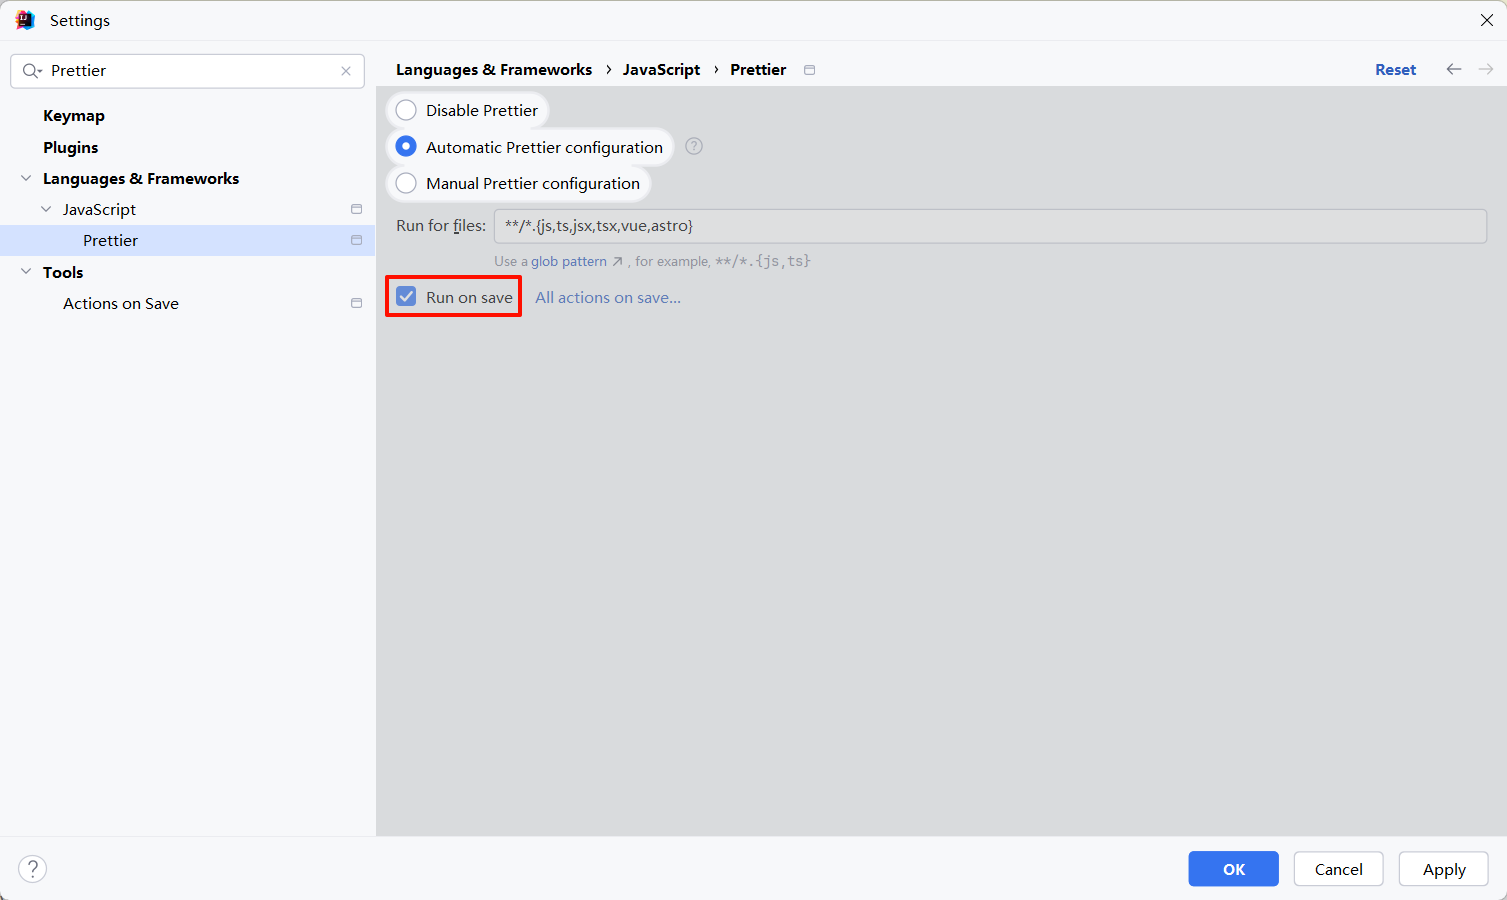
Task: Uncheck the Run on save checkbox
Action: click(406, 297)
